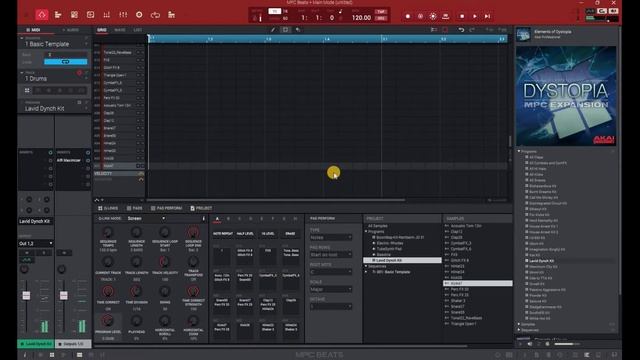
Task: Redo the last undone action
Action: point(472,30)
